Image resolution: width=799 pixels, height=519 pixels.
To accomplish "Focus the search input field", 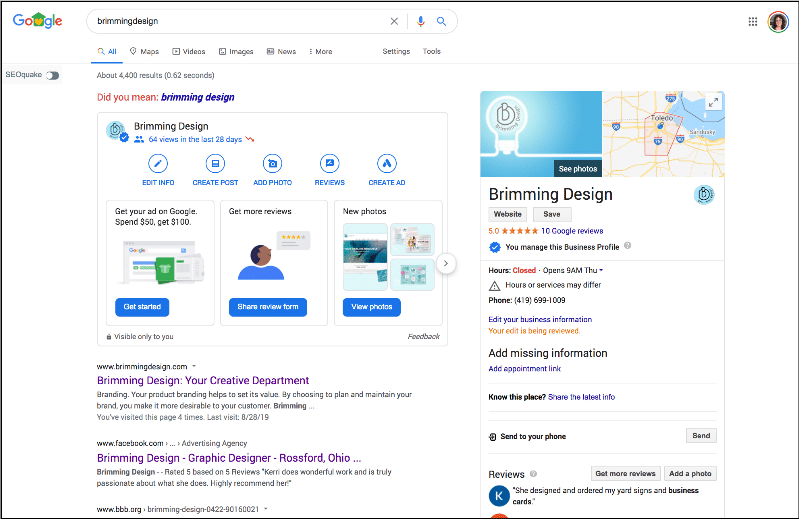I will pos(239,21).
